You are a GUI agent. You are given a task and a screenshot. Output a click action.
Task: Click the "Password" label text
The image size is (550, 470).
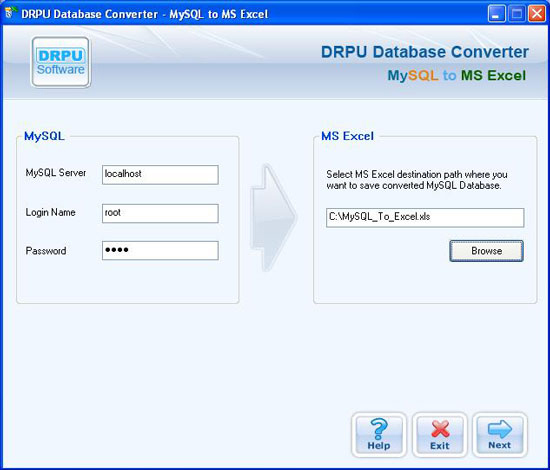point(46,251)
